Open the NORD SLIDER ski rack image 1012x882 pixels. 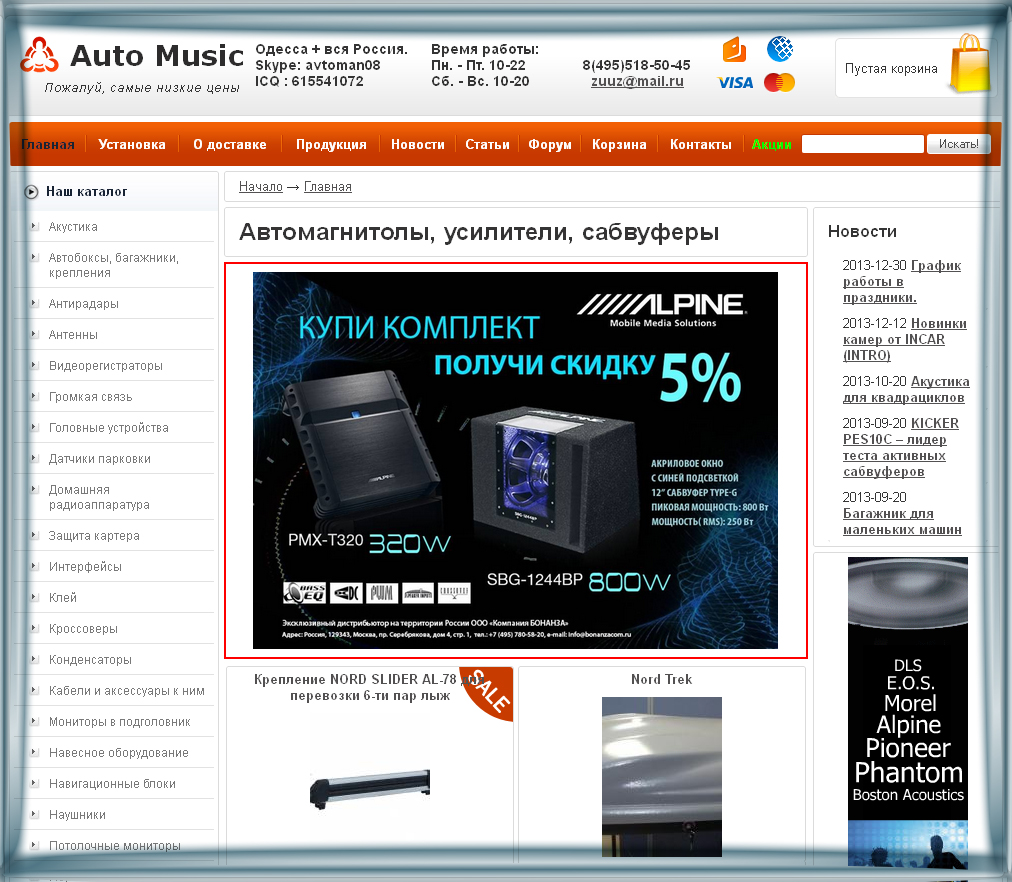coord(370,789)
